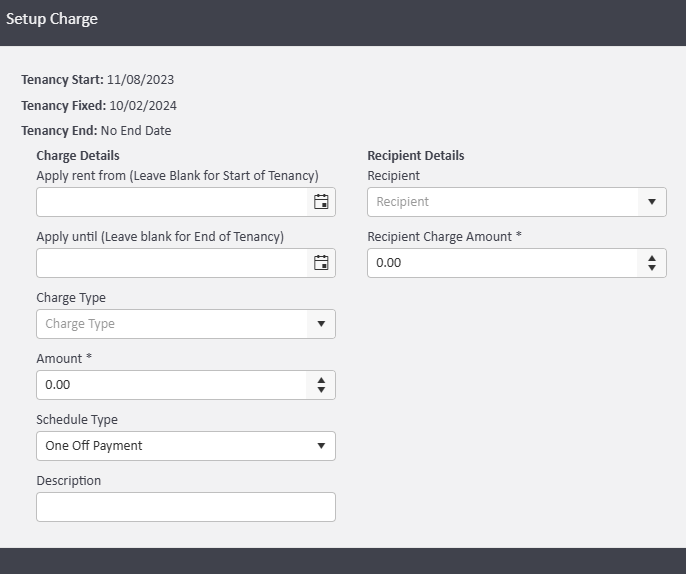Focus the Apply until date field
Viewport: 686px width, 574px height.
[x=170, y=263]
